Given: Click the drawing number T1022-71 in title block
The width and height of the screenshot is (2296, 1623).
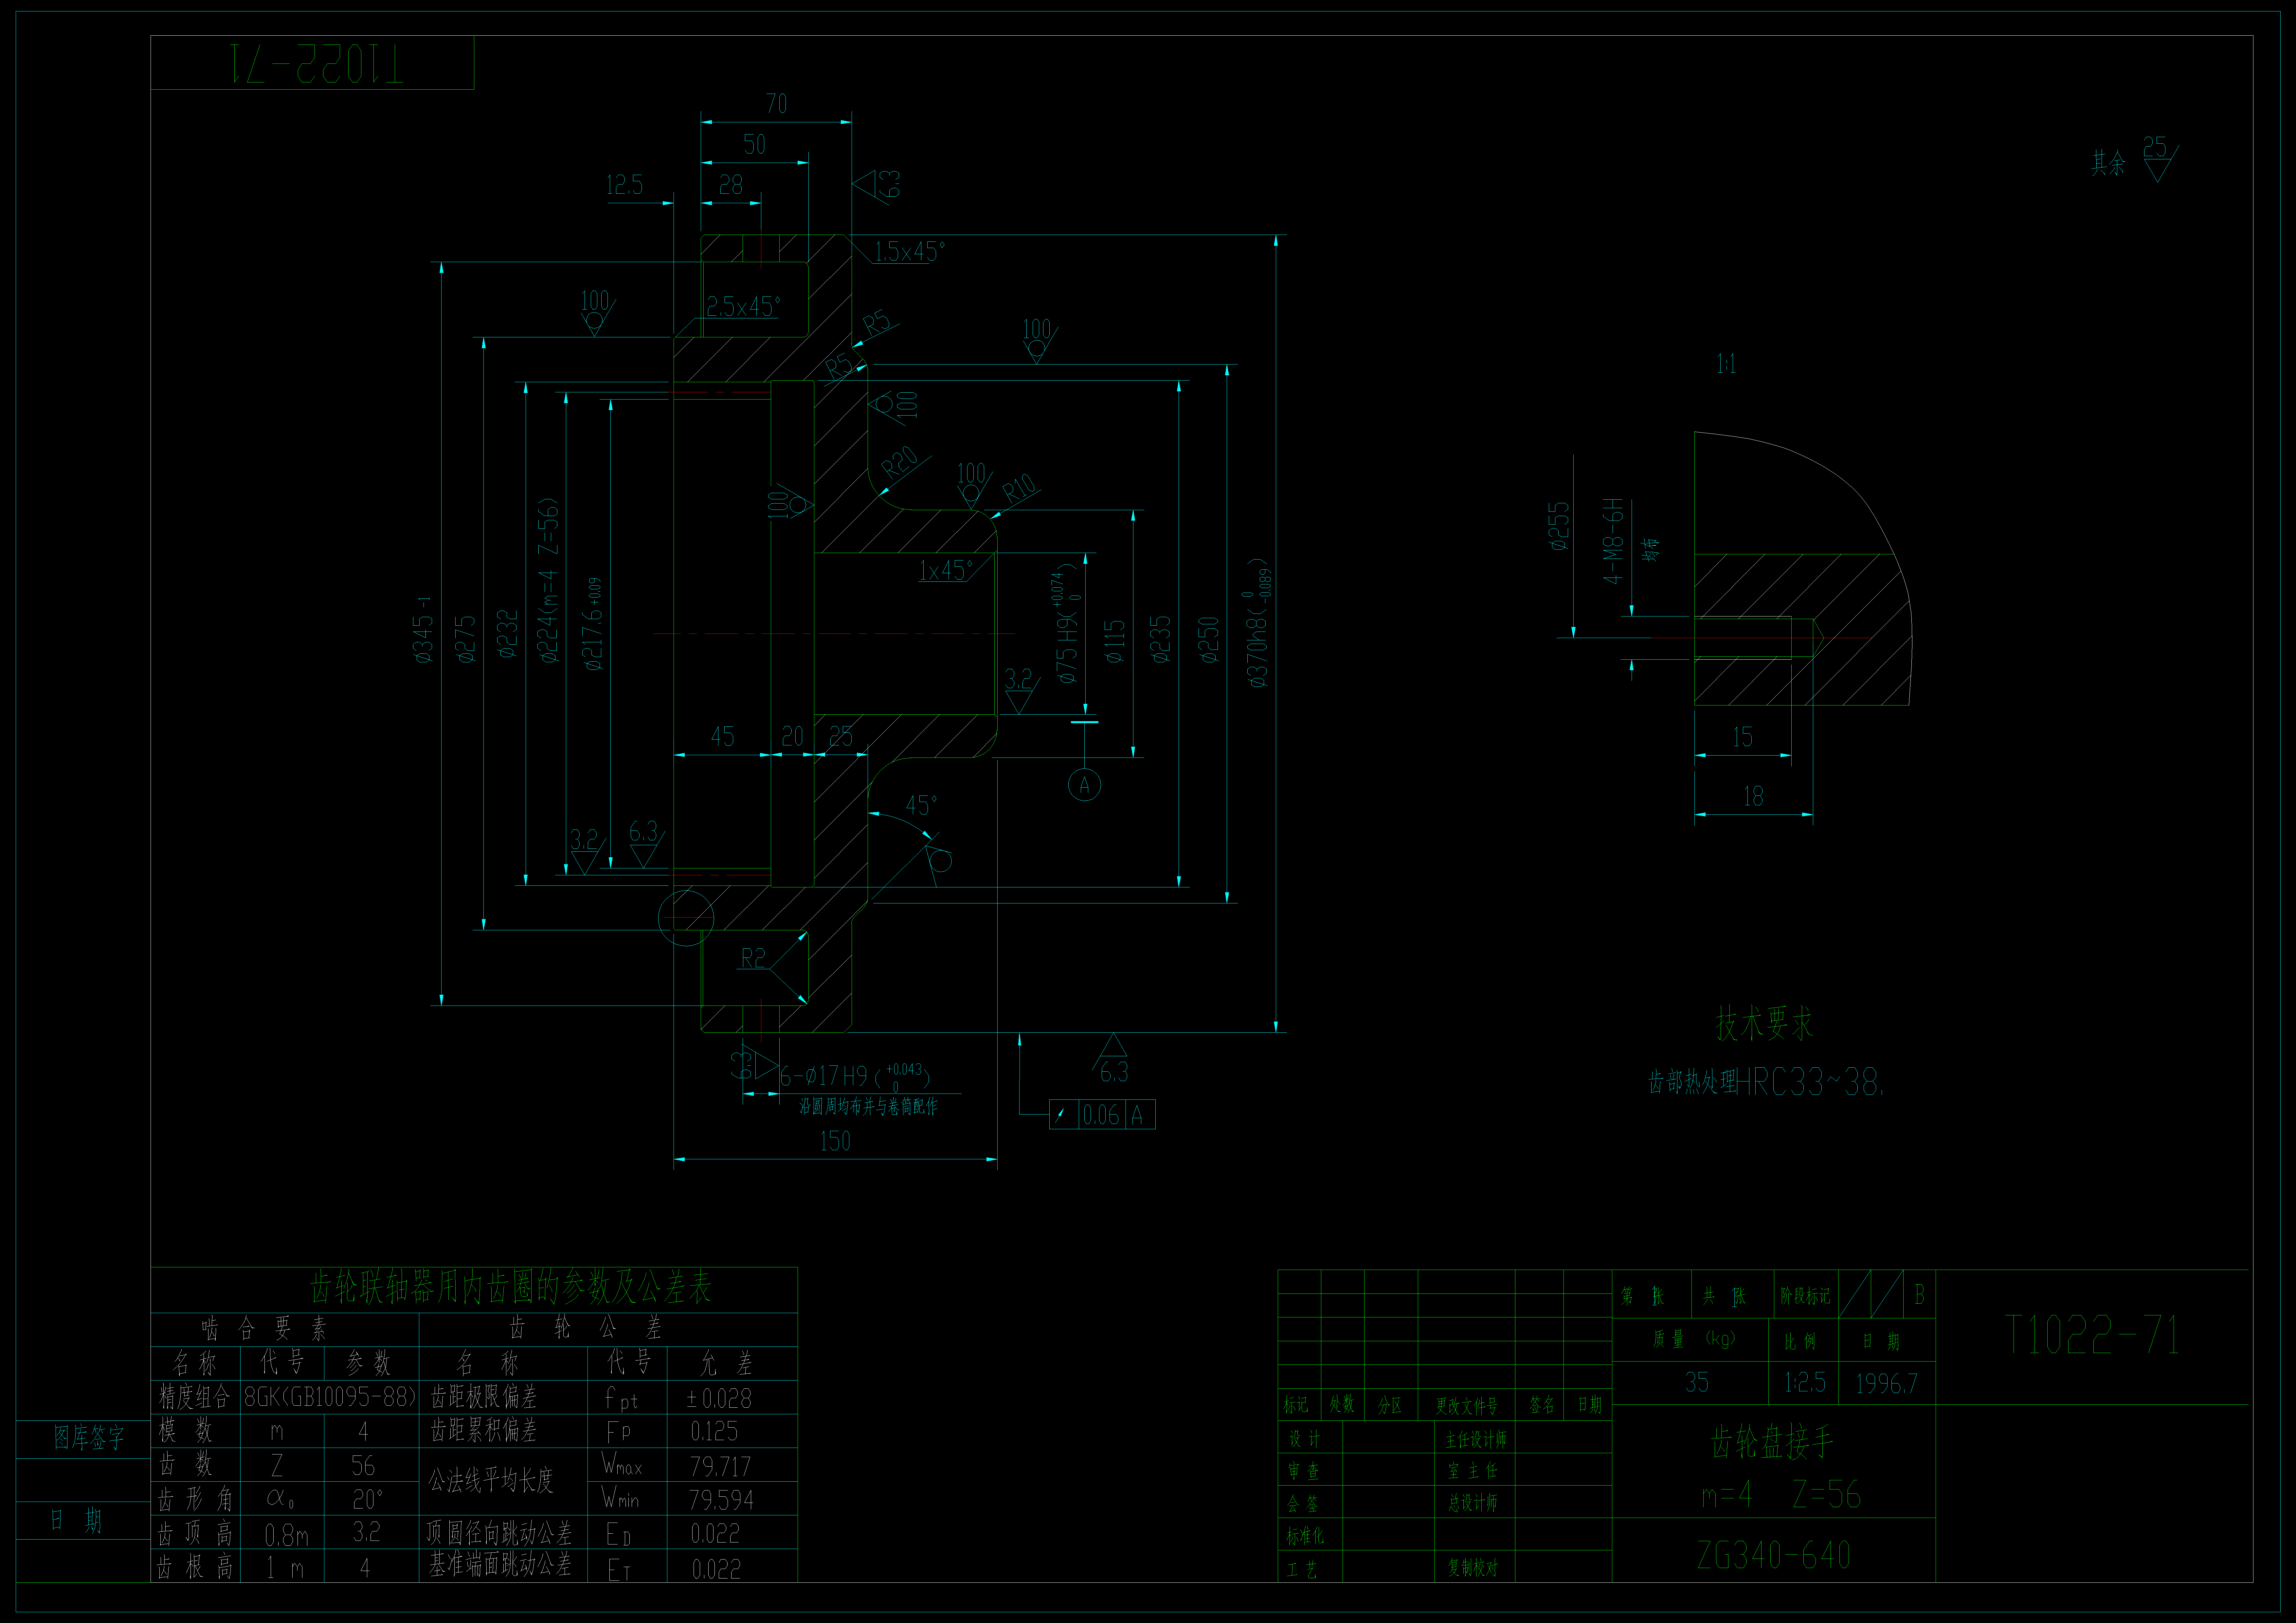Looking at the screenshot, I should [x=2092, y=1335].
